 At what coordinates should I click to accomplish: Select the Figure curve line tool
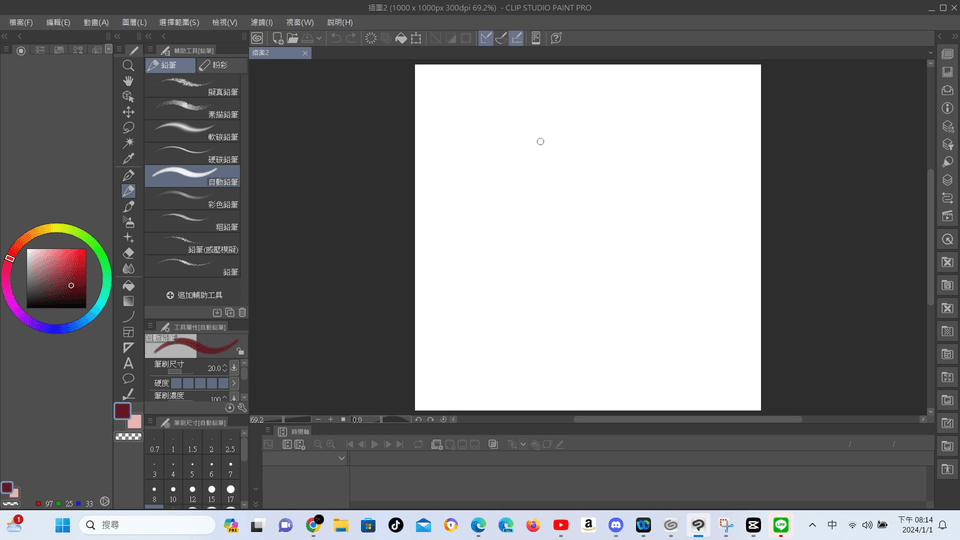click(x=128, y=317)
